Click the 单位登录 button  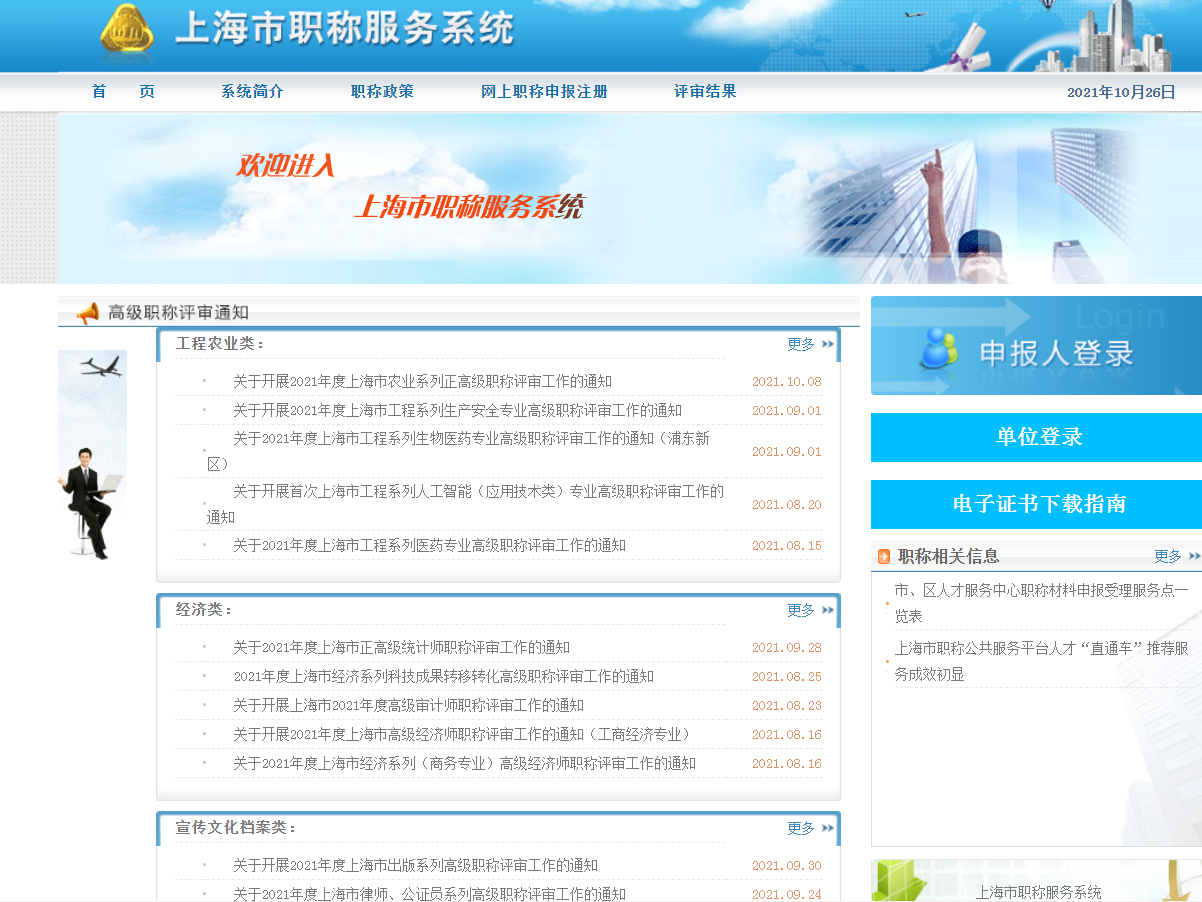coord(1036,437)
